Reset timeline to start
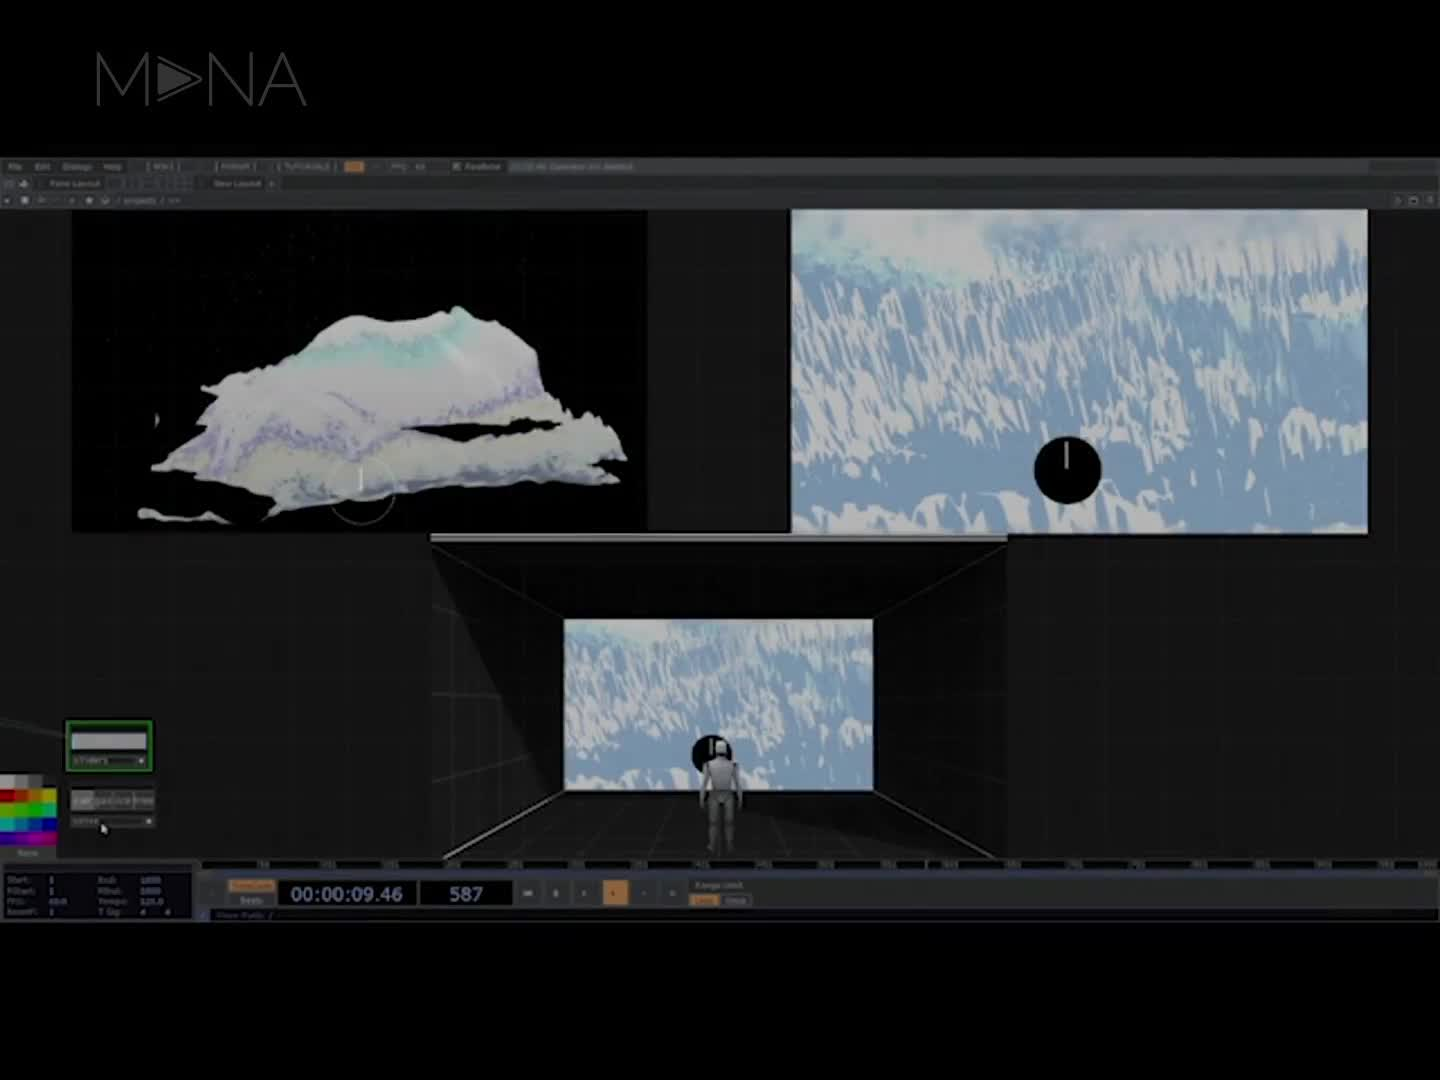Viewport: 1440px width, 1080px height. [x=528, y=893]
